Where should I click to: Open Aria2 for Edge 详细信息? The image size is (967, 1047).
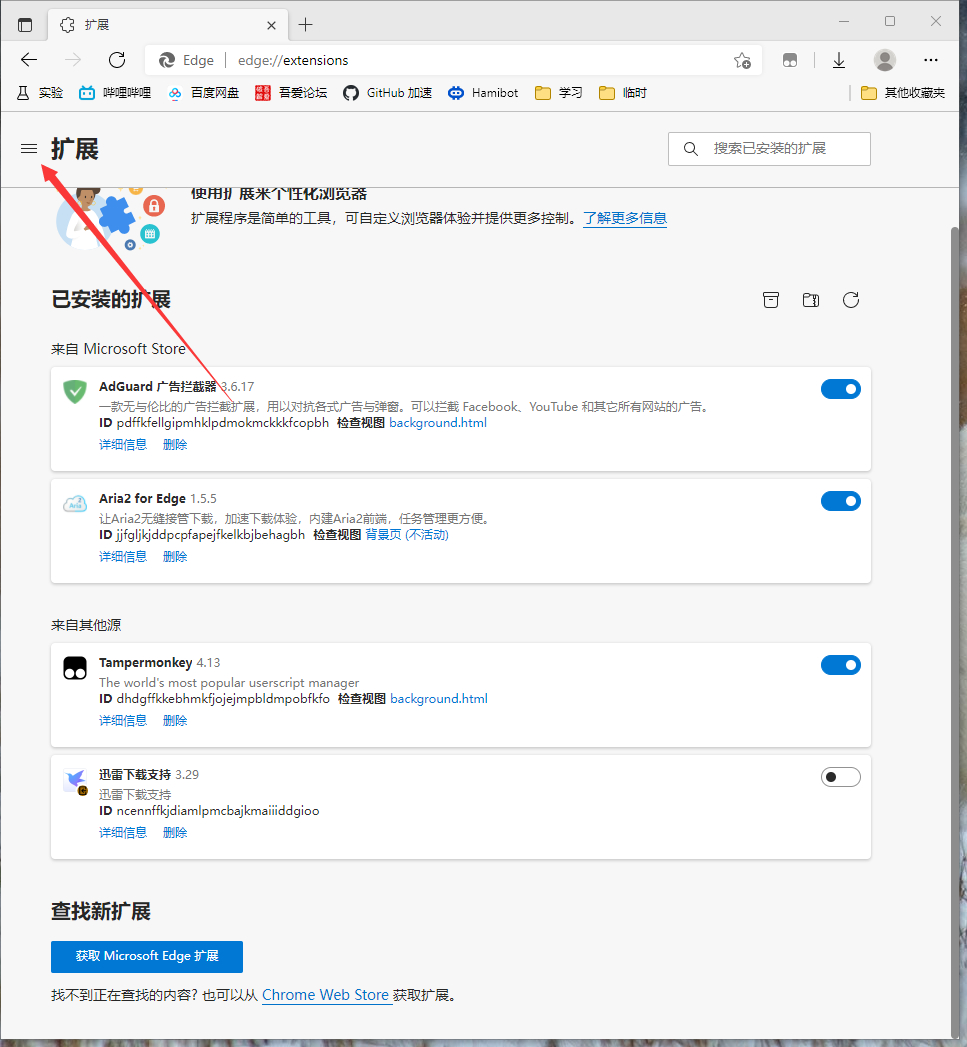pos(123,557)
